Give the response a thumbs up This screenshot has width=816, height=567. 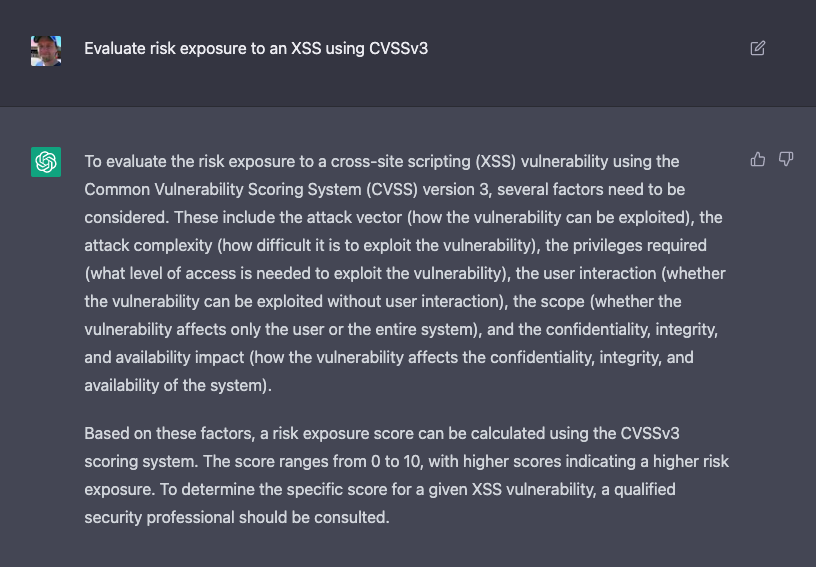coord(758,159)
